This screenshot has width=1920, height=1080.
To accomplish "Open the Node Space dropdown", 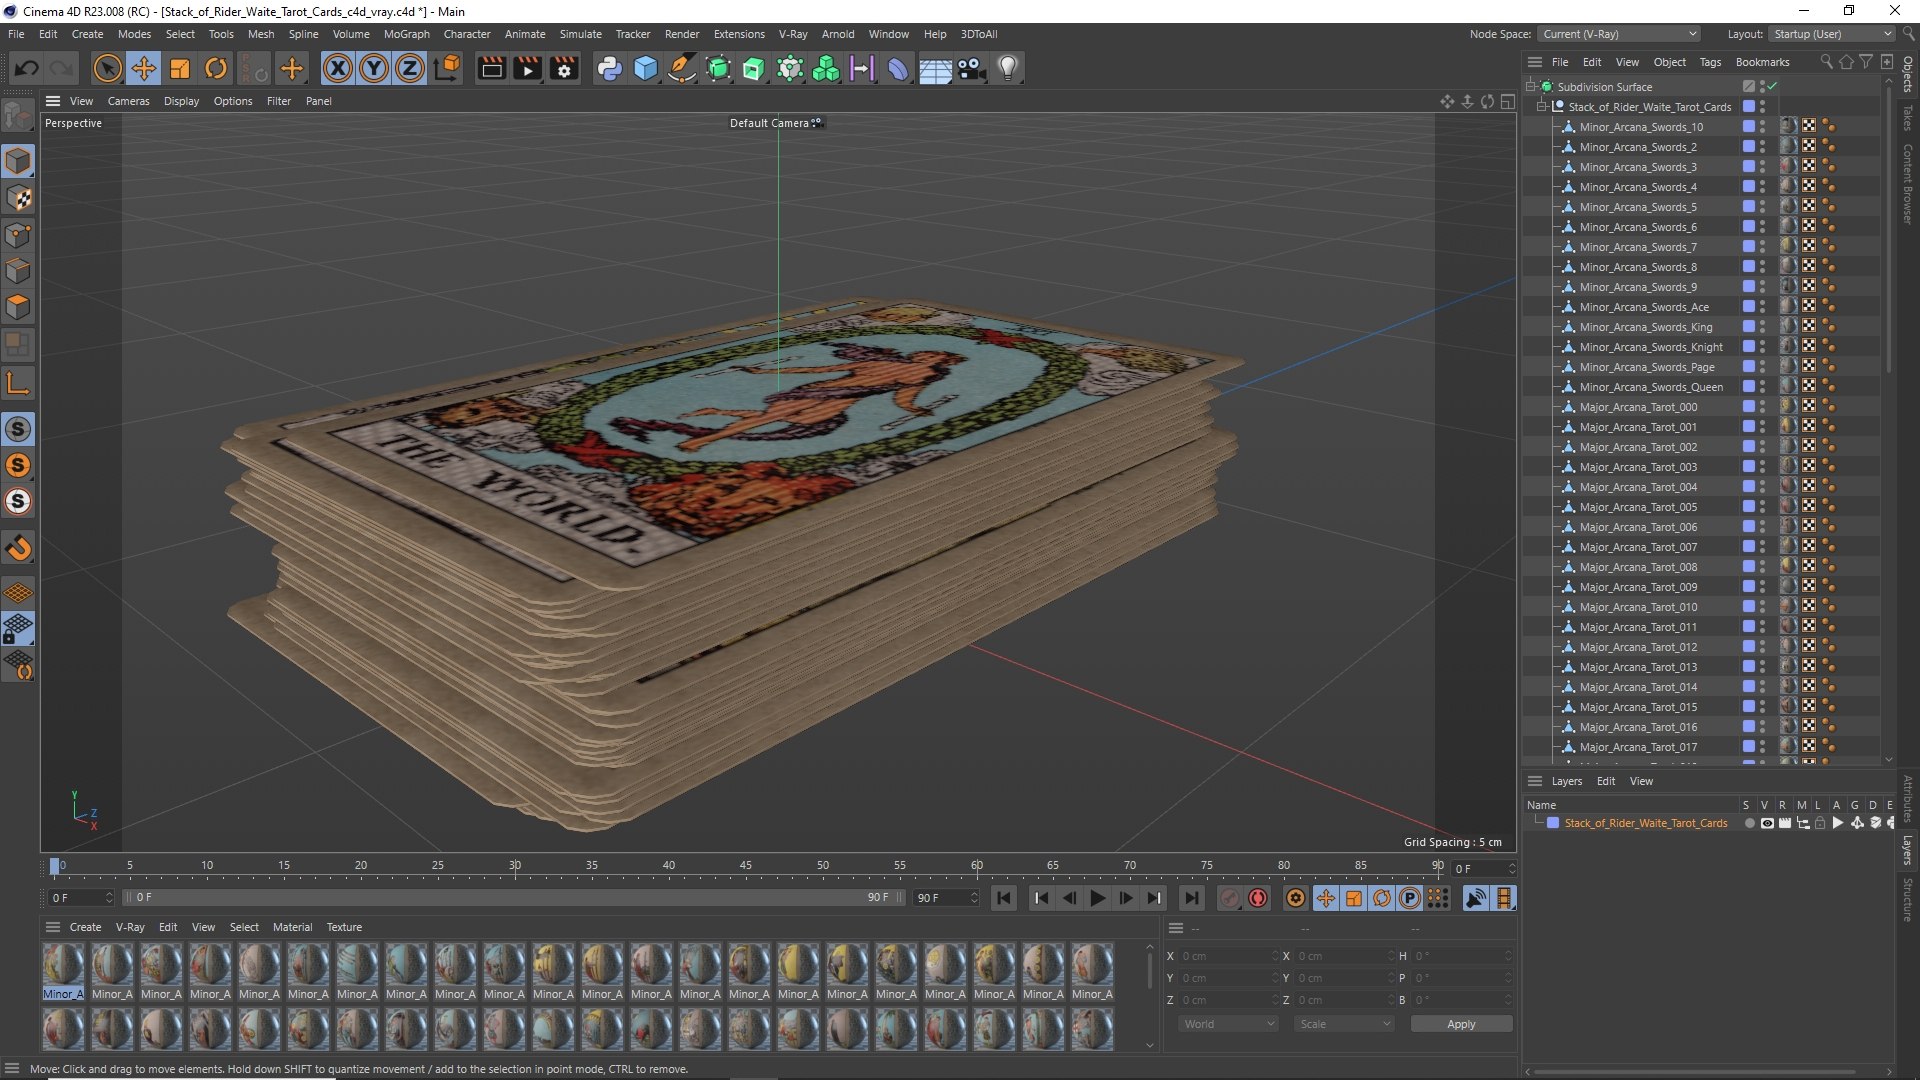I will (1619, 34).
